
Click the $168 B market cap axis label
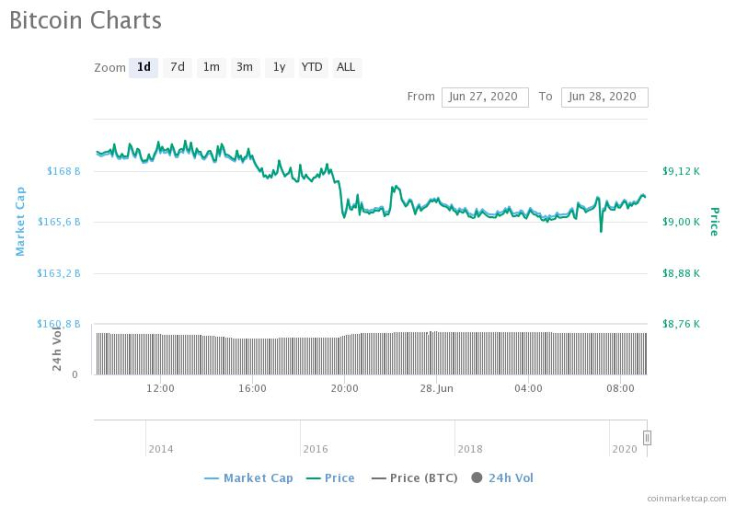coord(63,171)
